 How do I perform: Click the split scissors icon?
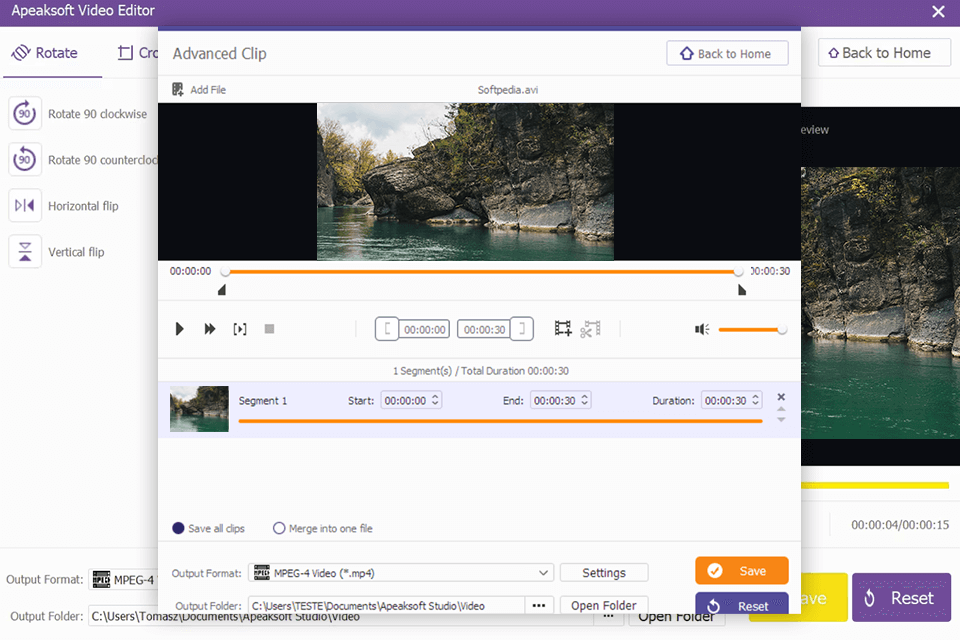[x=591, y=329]
